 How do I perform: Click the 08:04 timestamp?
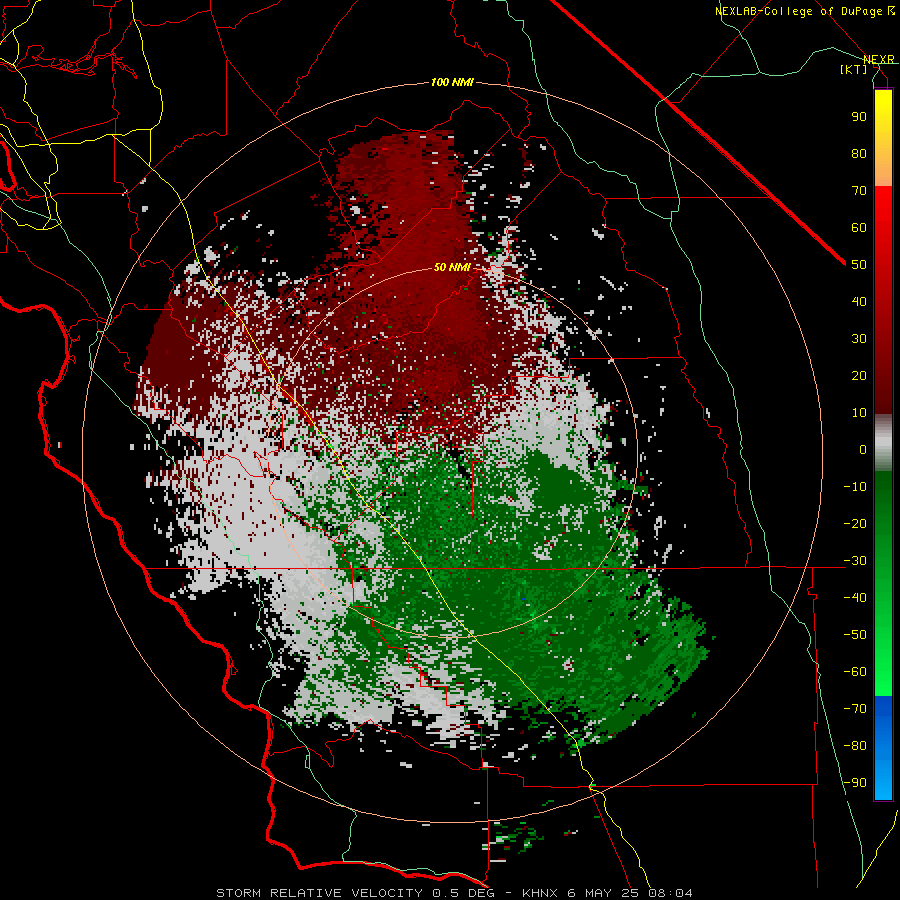[670, 893]
